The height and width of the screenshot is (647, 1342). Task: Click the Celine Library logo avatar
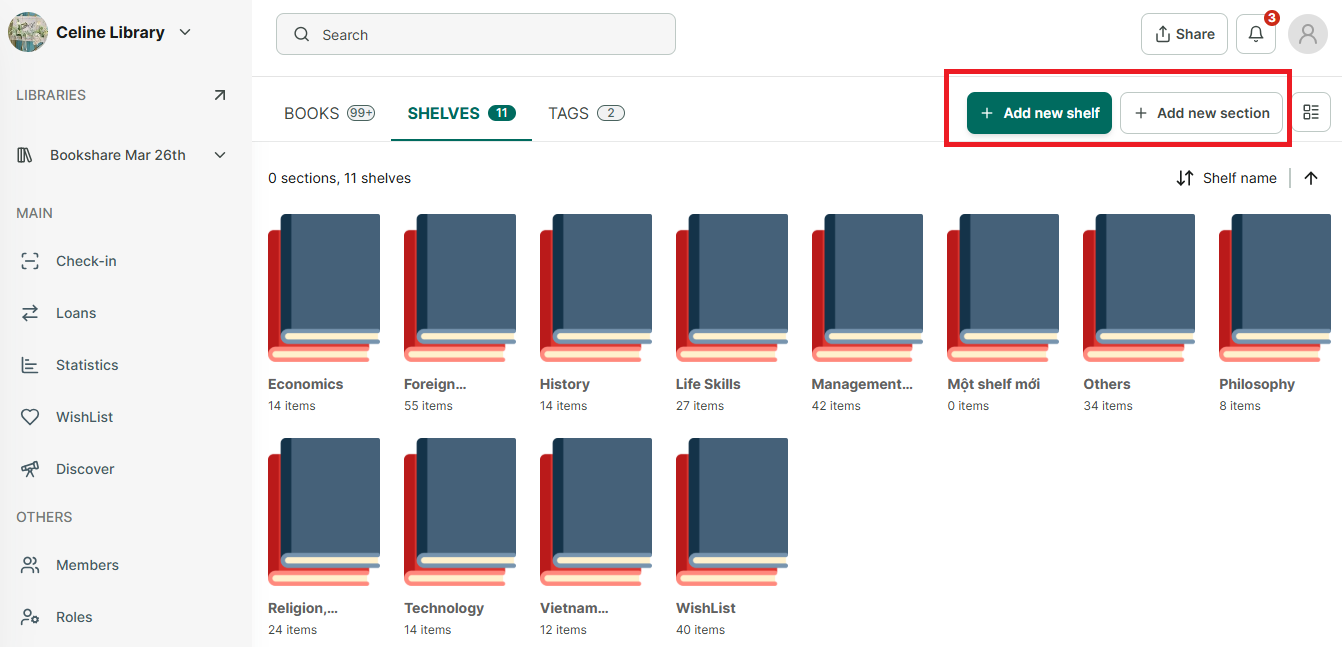[28, 32]
